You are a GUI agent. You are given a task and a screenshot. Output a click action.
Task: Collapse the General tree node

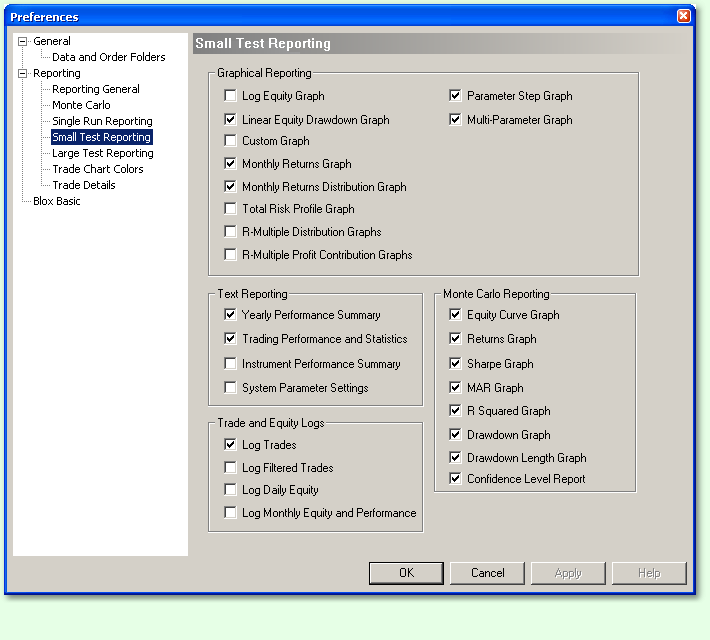pos(22,42)
